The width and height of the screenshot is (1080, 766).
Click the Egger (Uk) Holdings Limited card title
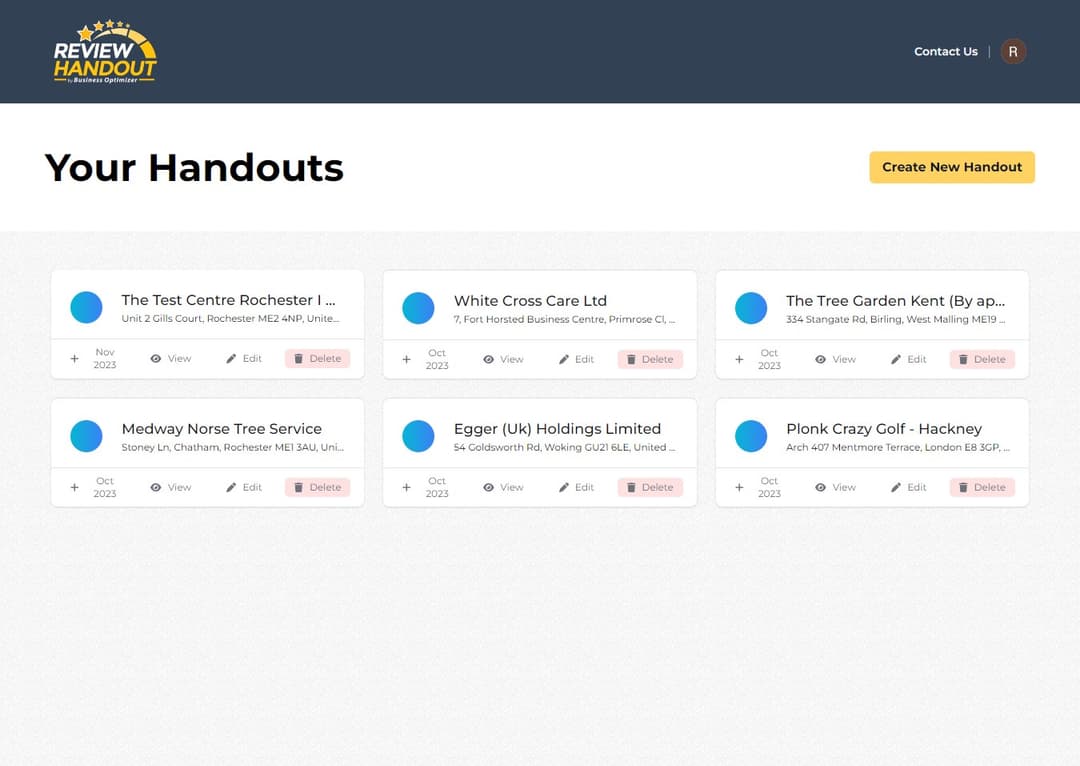[x=557, y=428]
